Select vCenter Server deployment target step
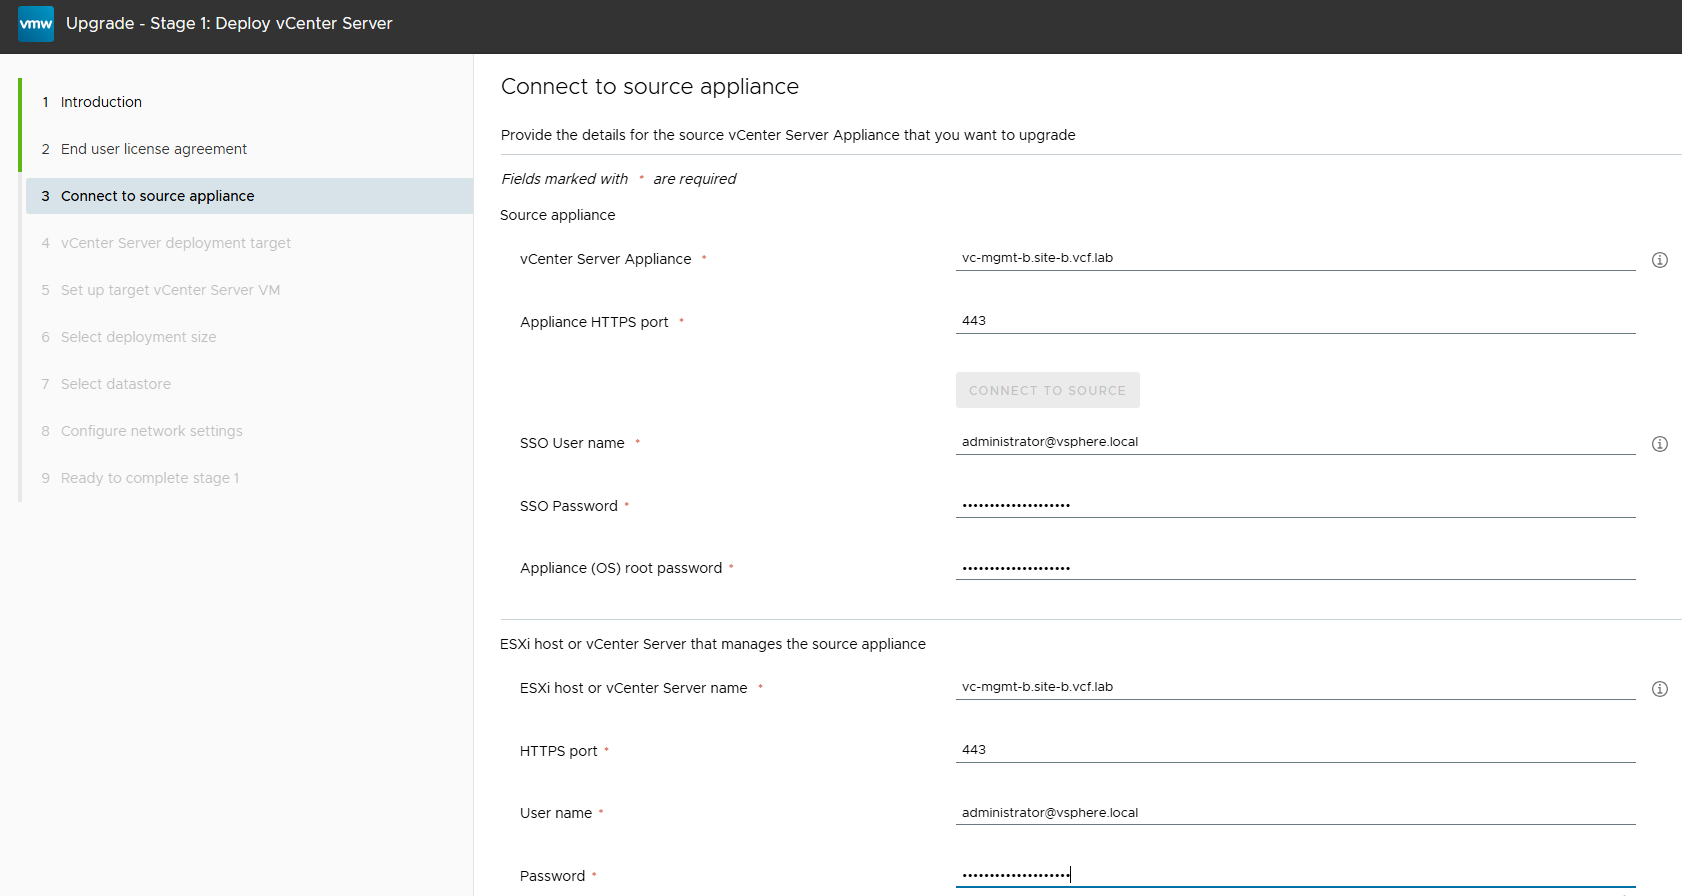 point(175,243)
